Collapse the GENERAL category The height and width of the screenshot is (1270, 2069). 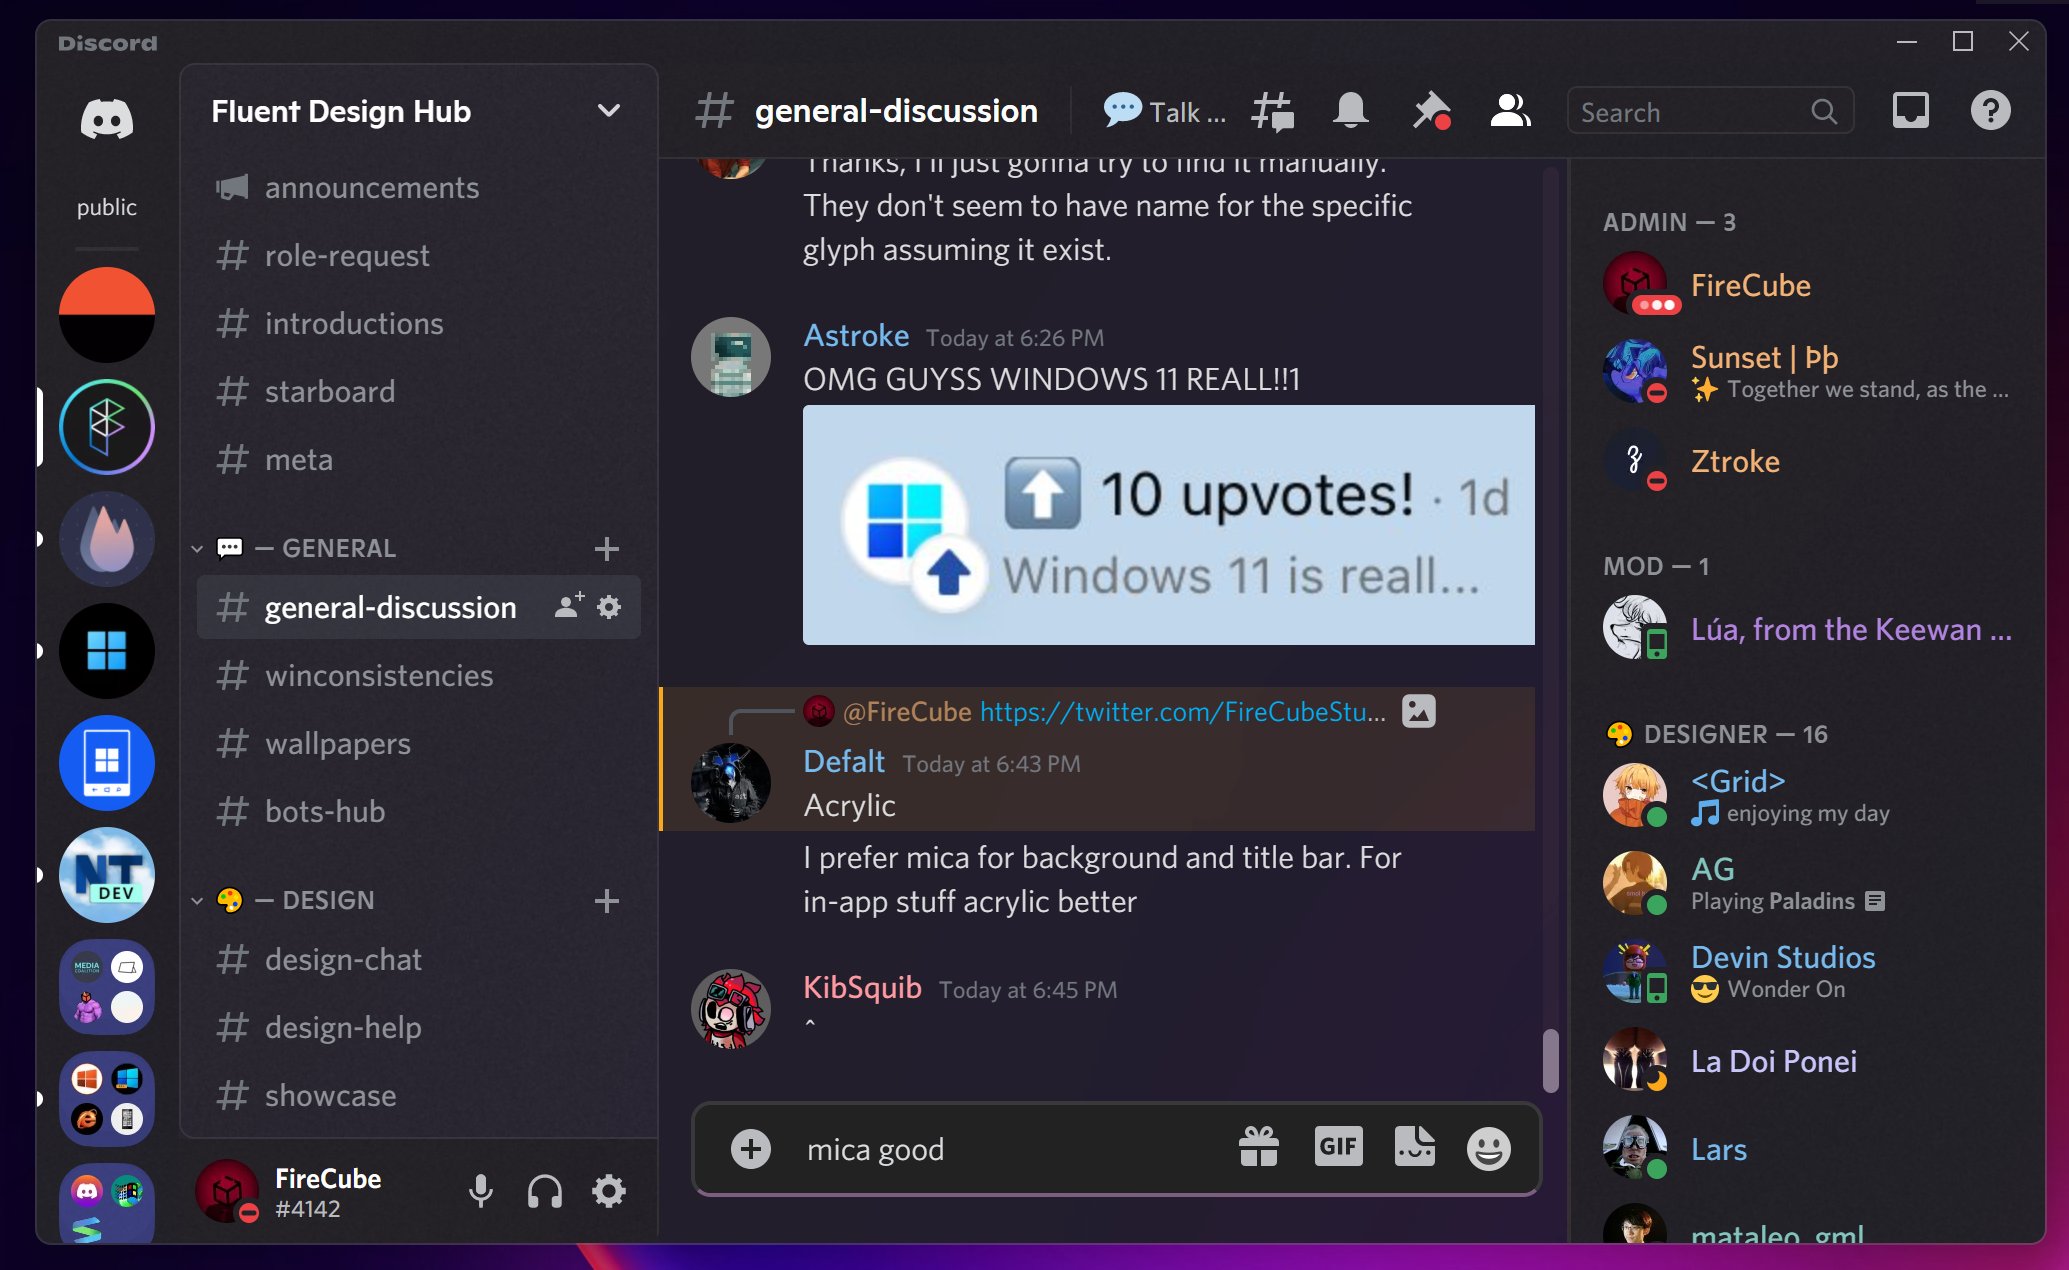point(197,549)
